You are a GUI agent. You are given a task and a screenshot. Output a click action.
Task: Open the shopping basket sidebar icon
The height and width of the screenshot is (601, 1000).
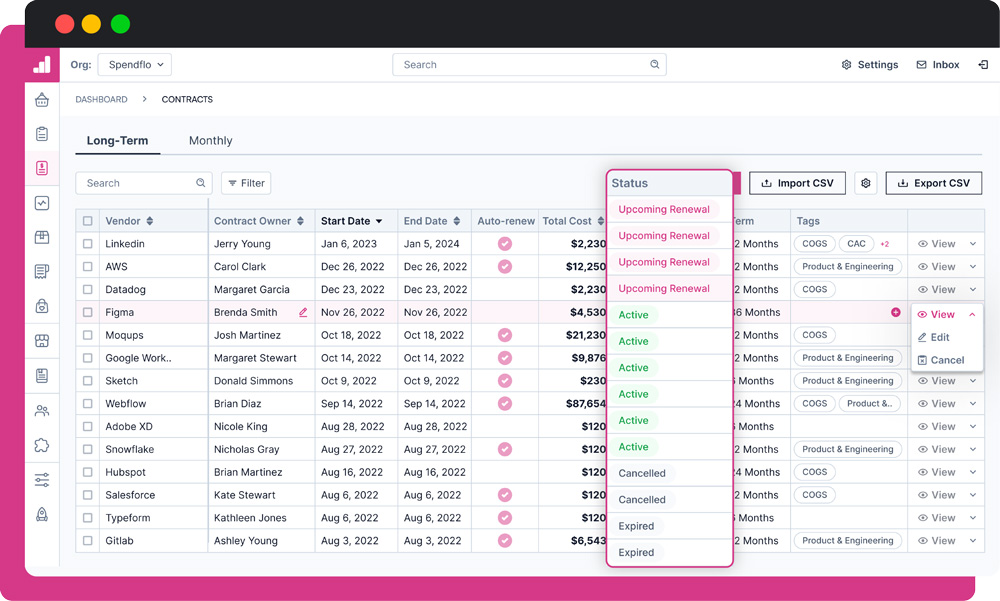42,100
